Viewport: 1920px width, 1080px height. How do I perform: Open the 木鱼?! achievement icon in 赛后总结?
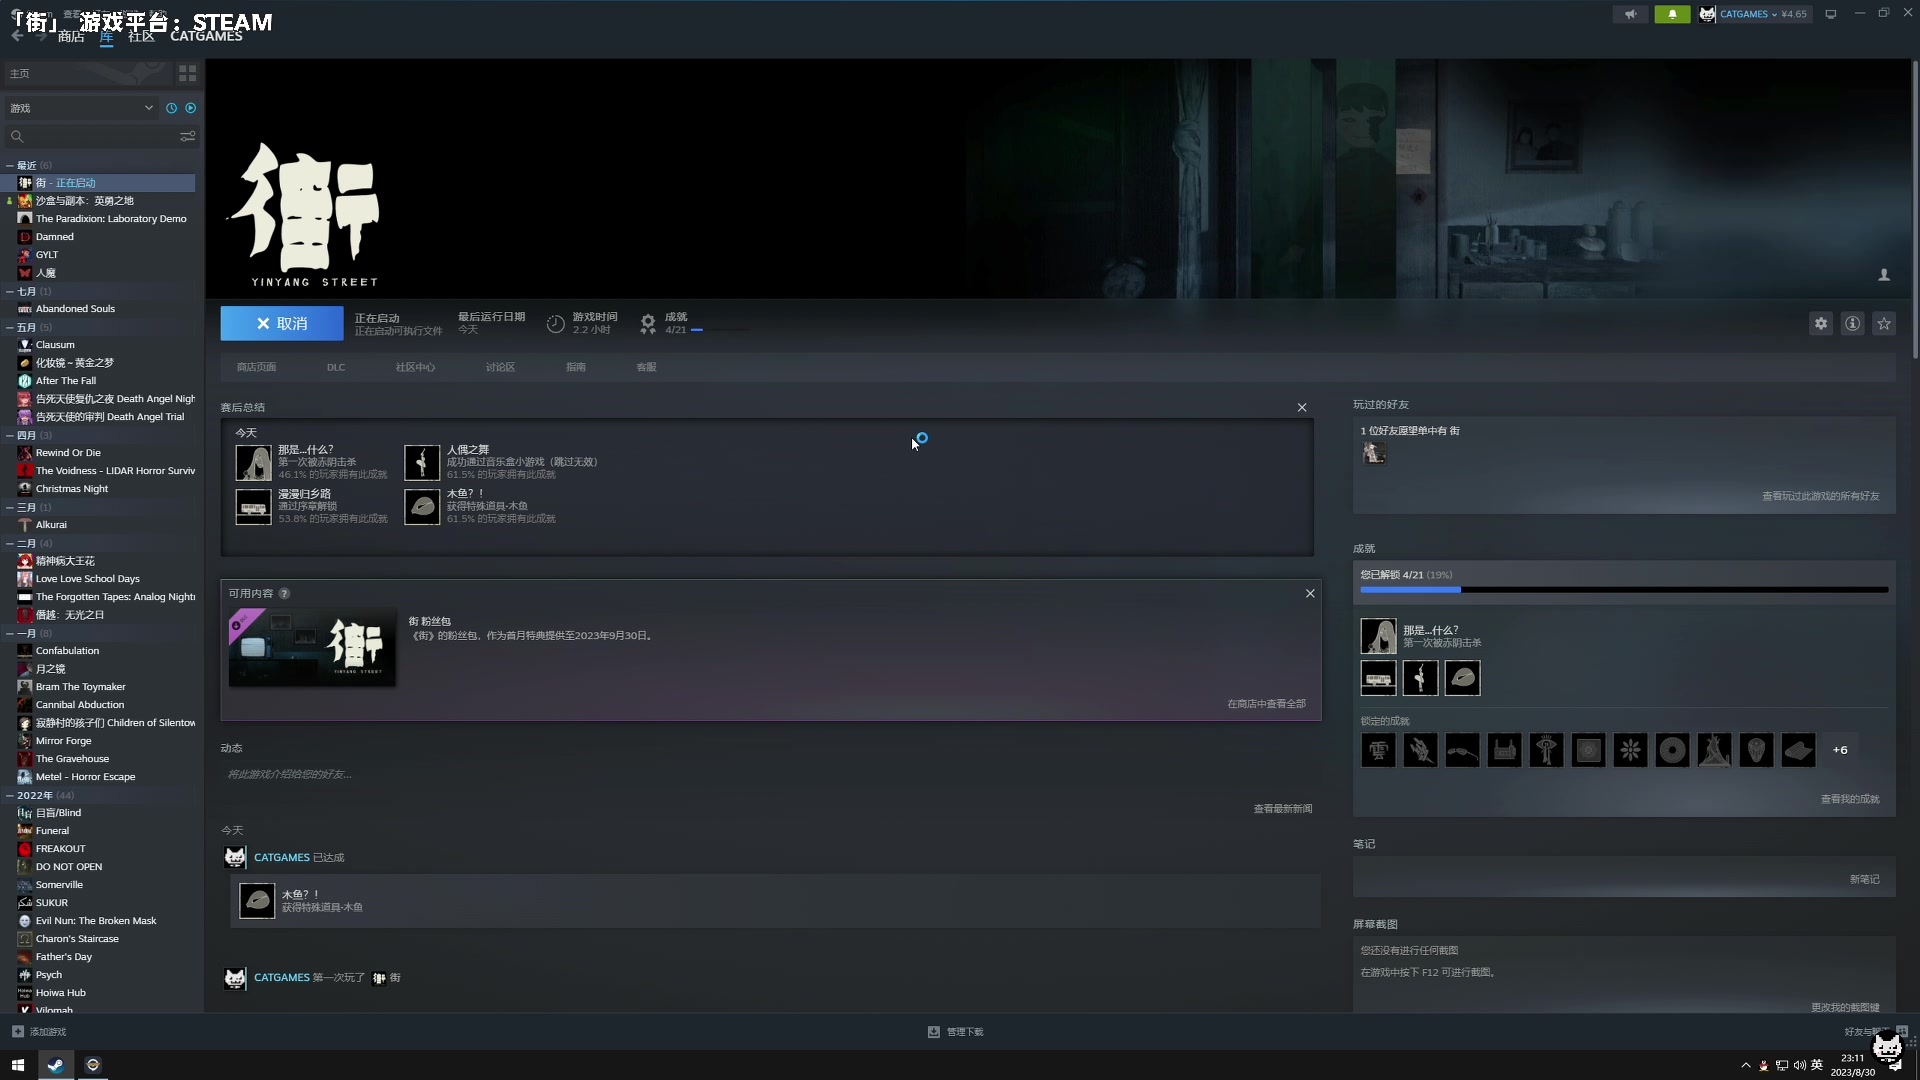[x=422, y=507]
